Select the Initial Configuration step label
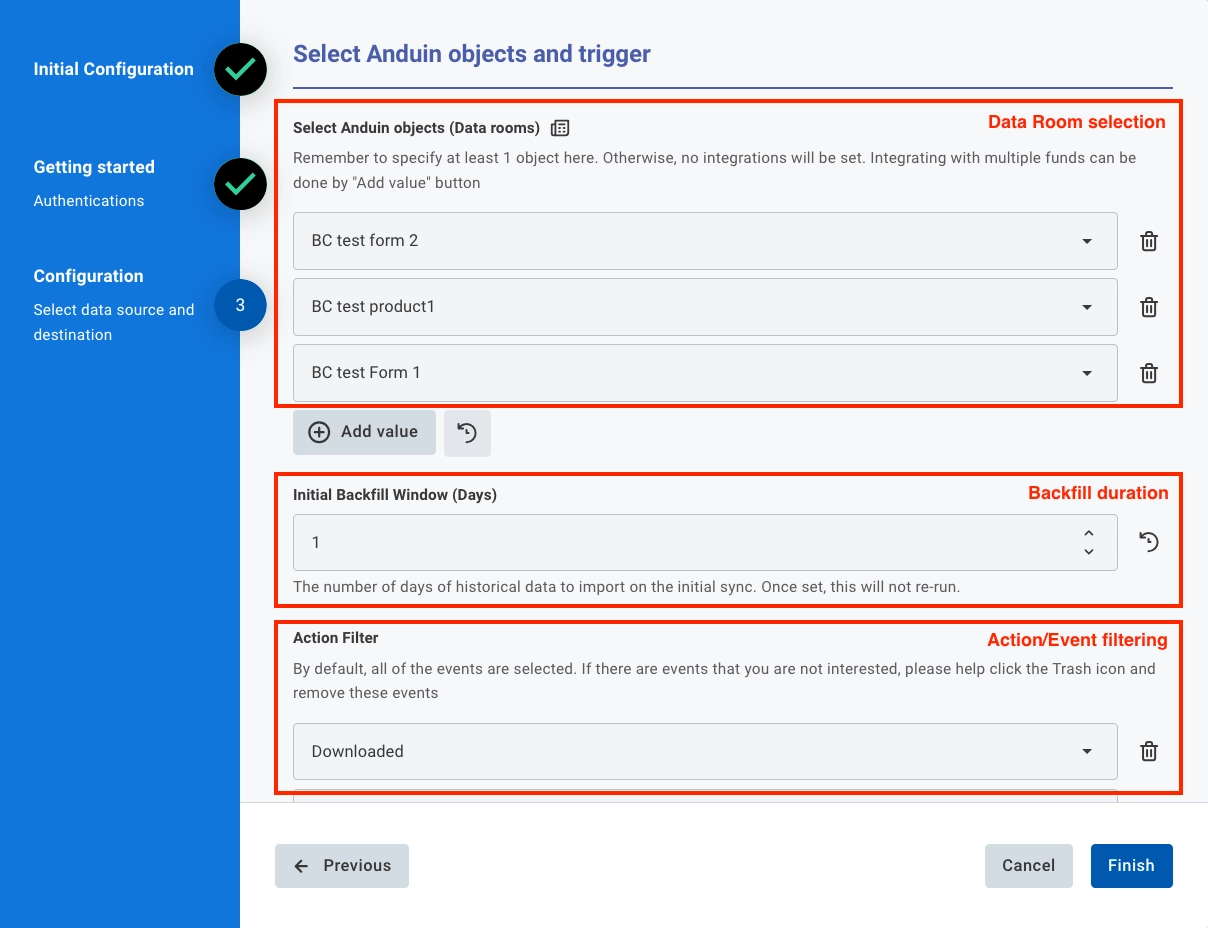 pyautogui.click(x=113, y=69)
